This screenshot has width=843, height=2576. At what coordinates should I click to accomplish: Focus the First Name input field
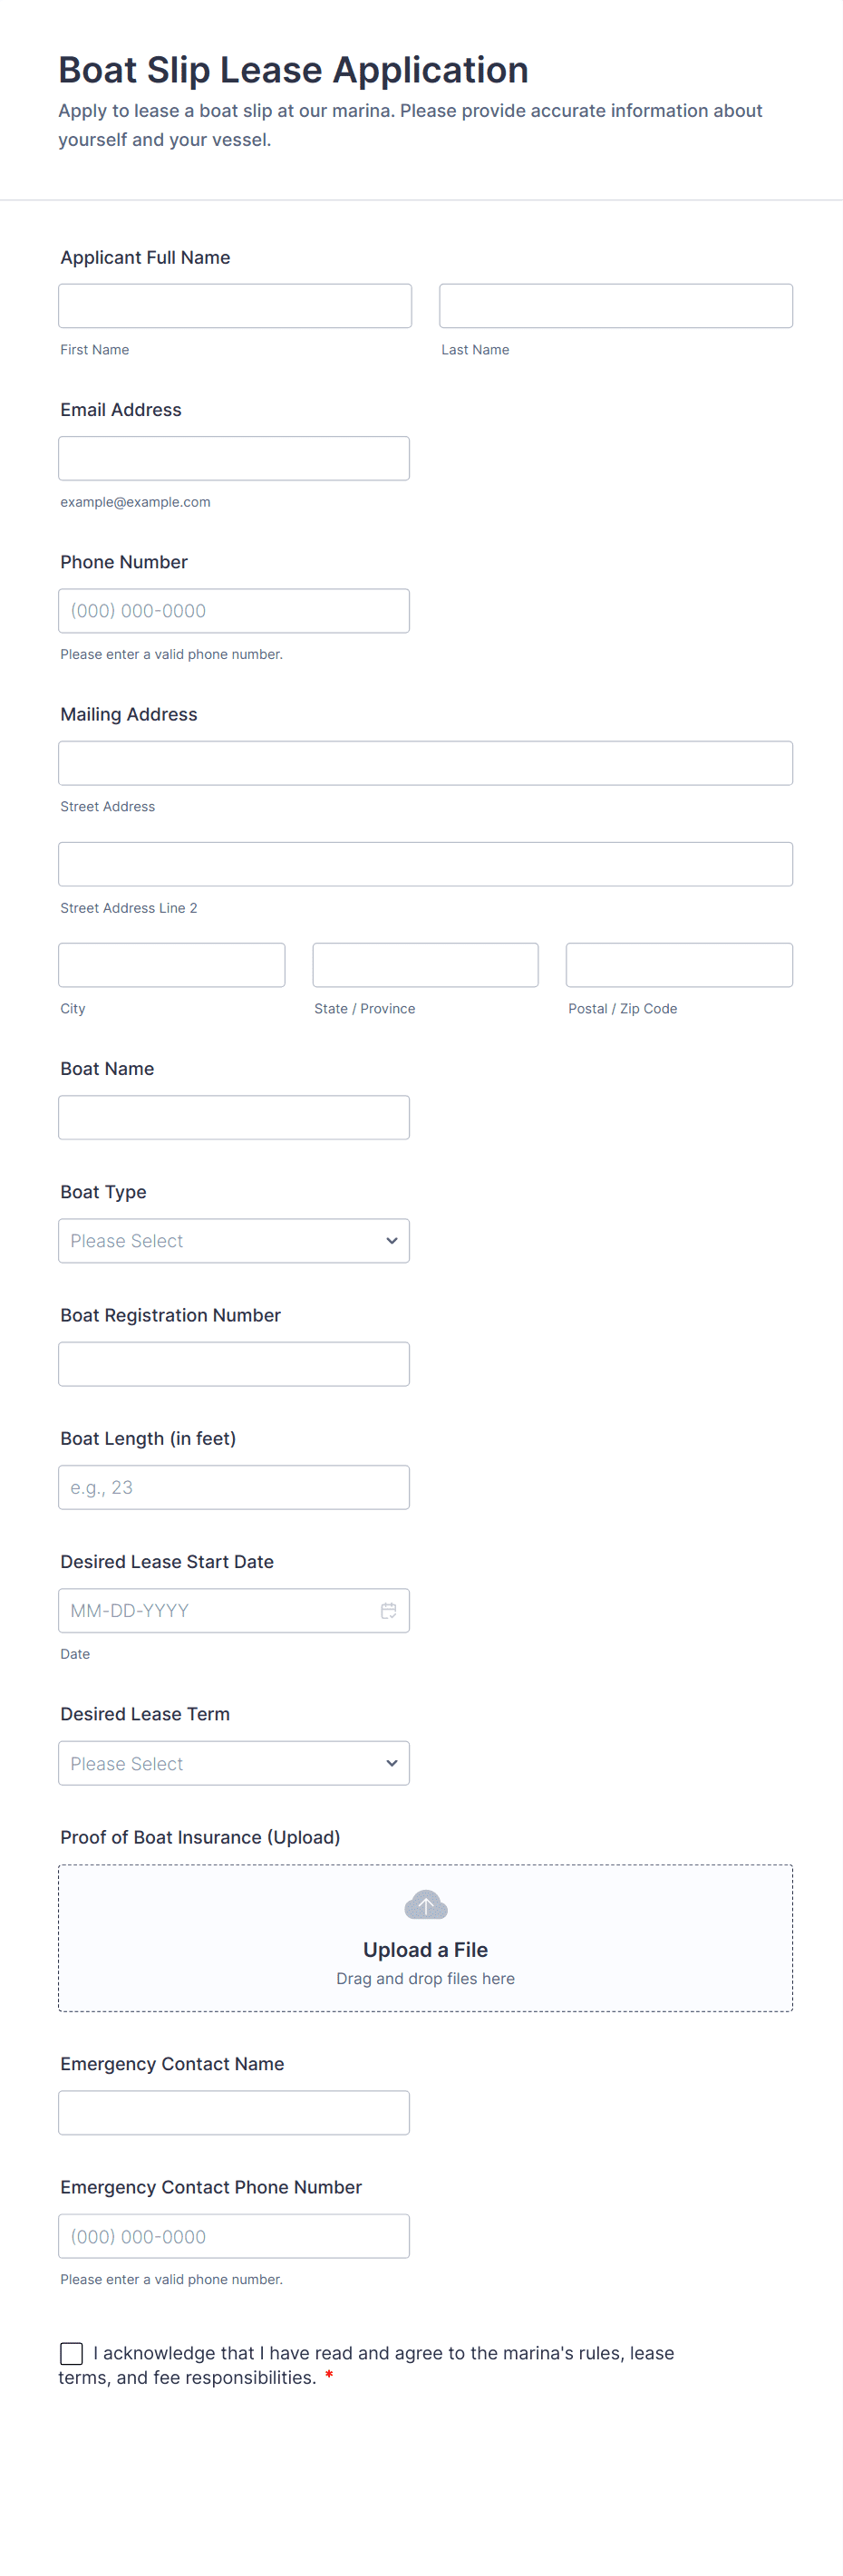(x=234, y=306)
